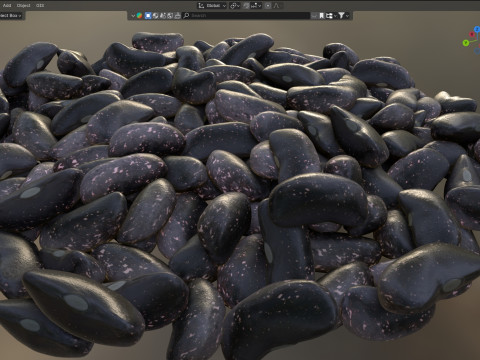
Task: Expand the chevron left of the colorful sphere icon
Action: tap(133, 16)
